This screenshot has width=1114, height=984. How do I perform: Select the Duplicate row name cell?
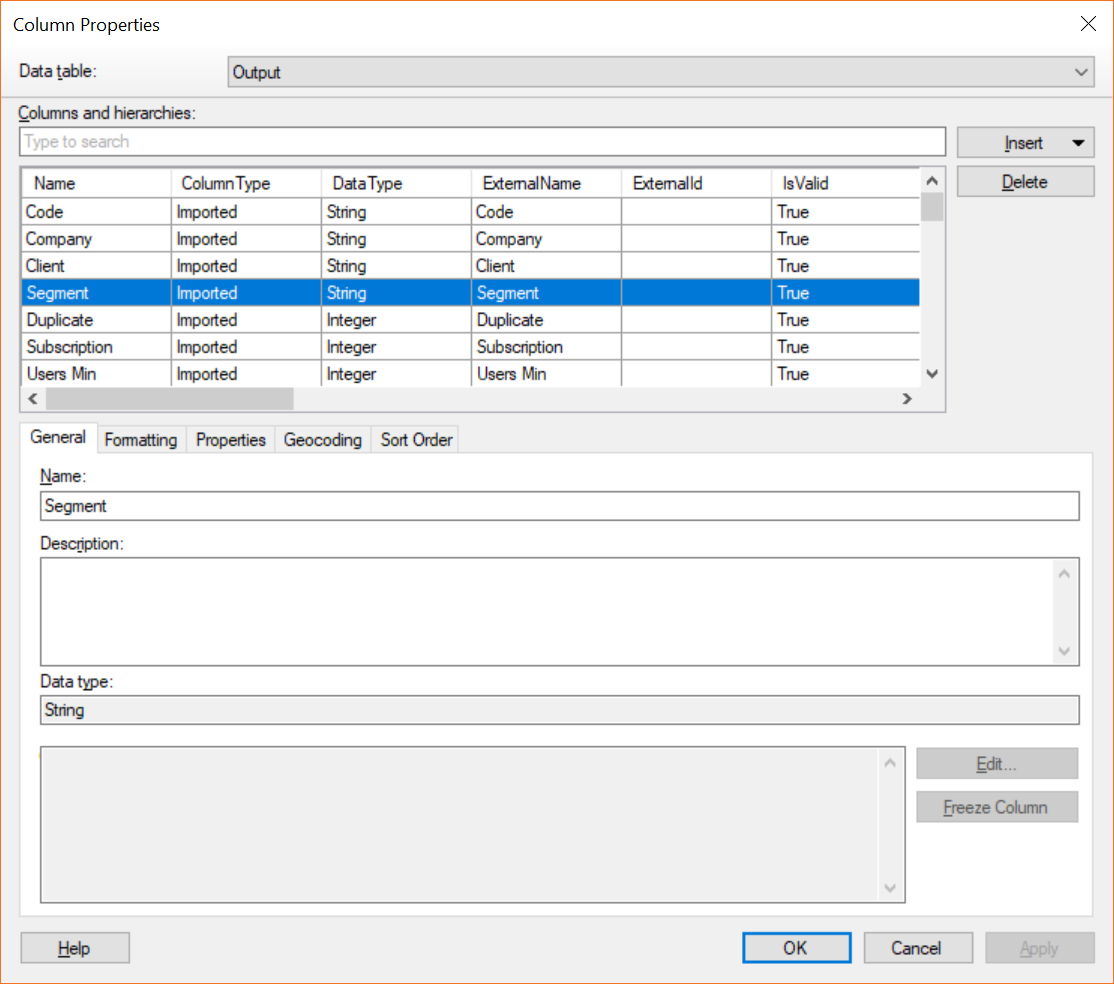pyautogui.click(x=96, y=320)
